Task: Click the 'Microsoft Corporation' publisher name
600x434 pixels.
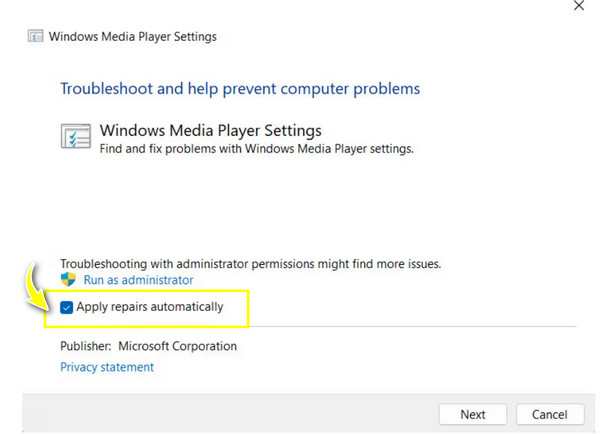Action: [177, 346]
